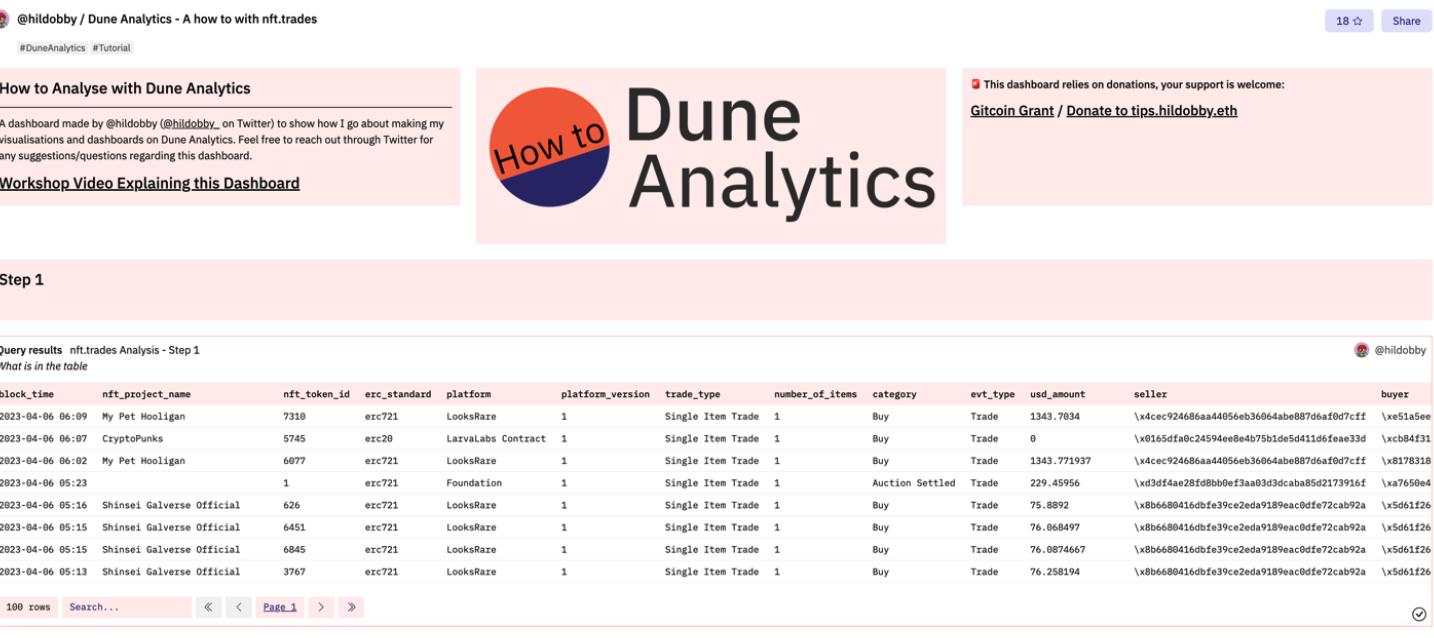This screenshot has height=638, width=1434.
Task: Click the usd_amount column header
Action: tap(1057, 394)
